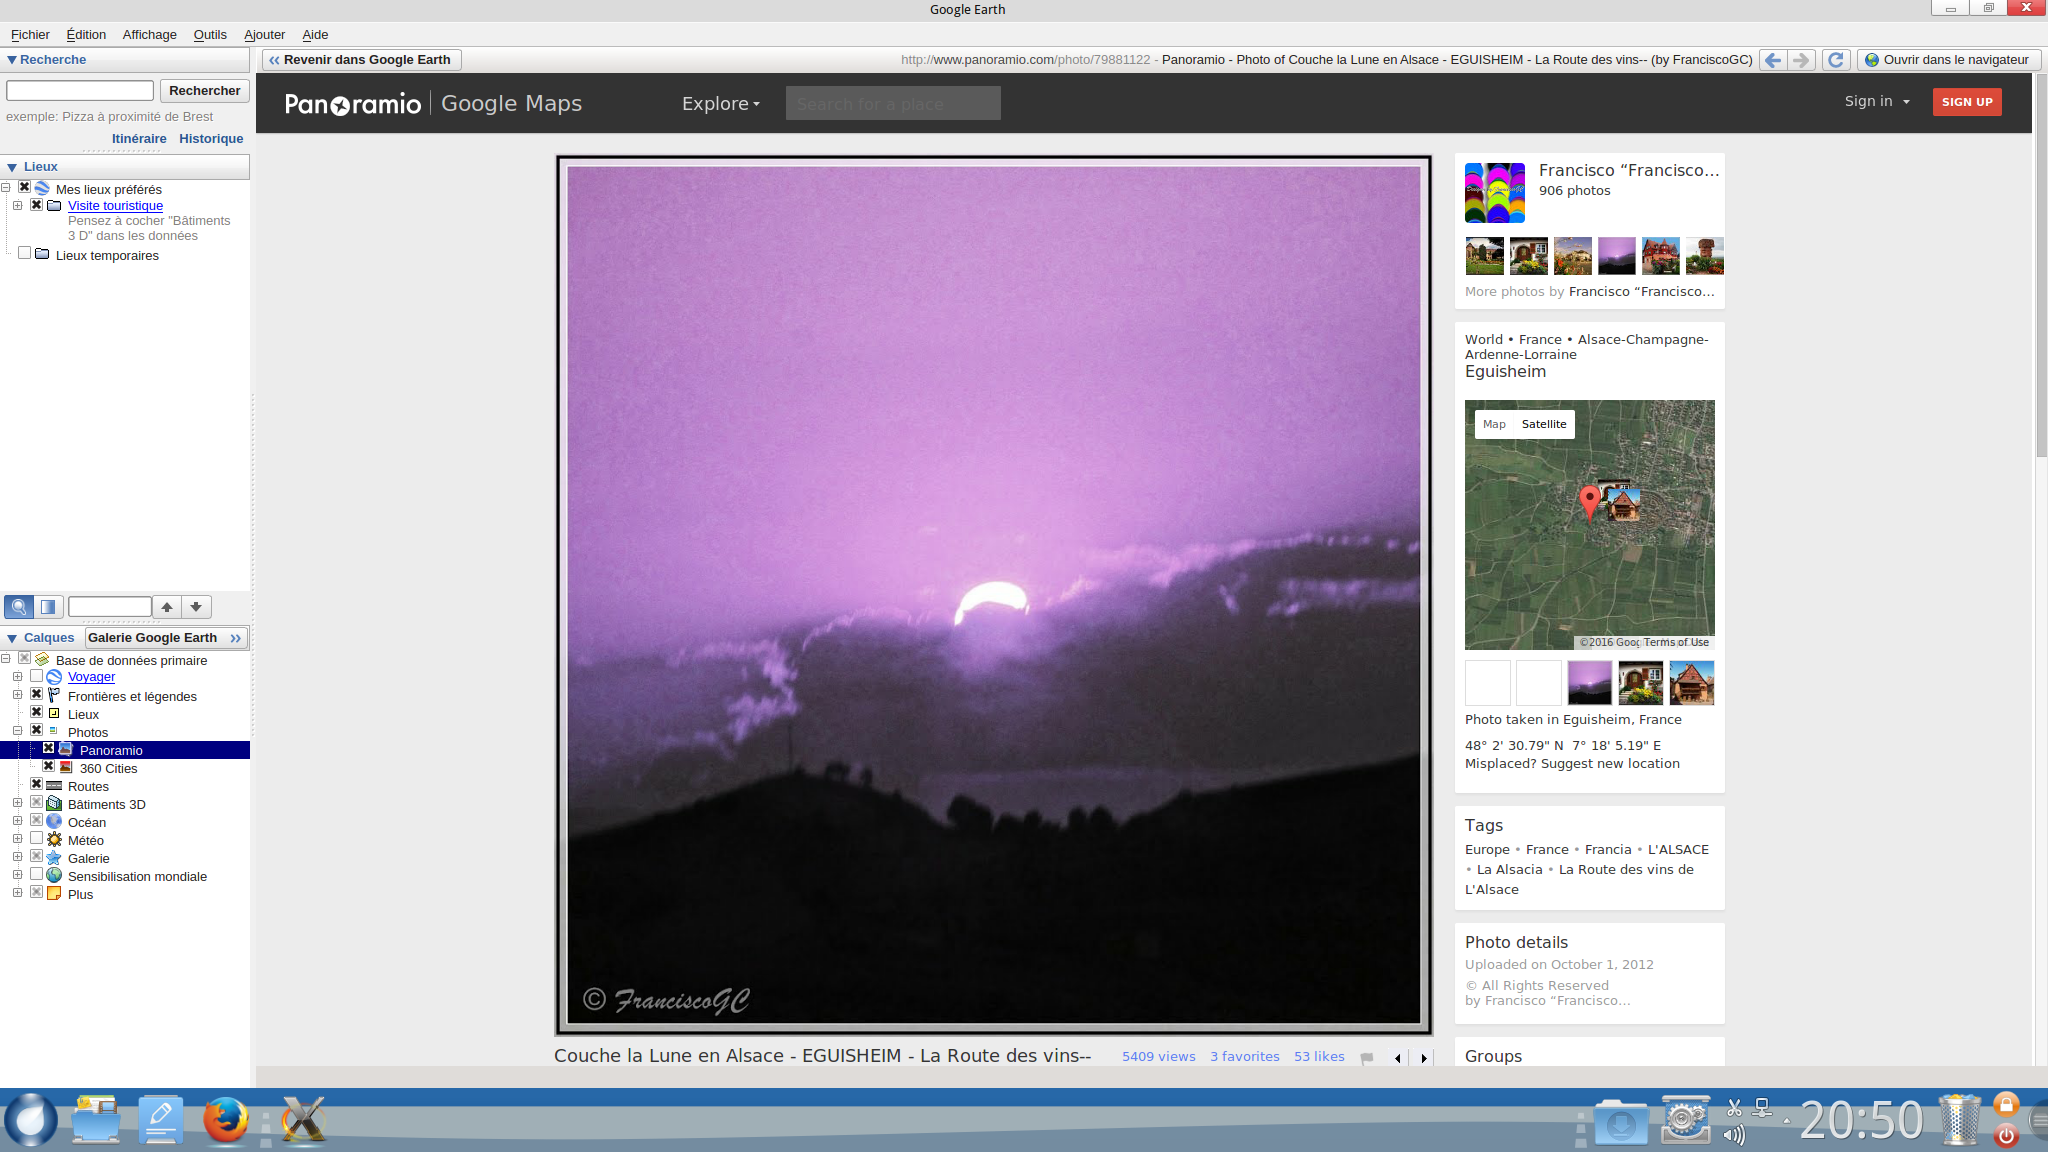Go to next photo arrow below image
This screenshot has width=2048, height=1152.
point(1424,1058)
